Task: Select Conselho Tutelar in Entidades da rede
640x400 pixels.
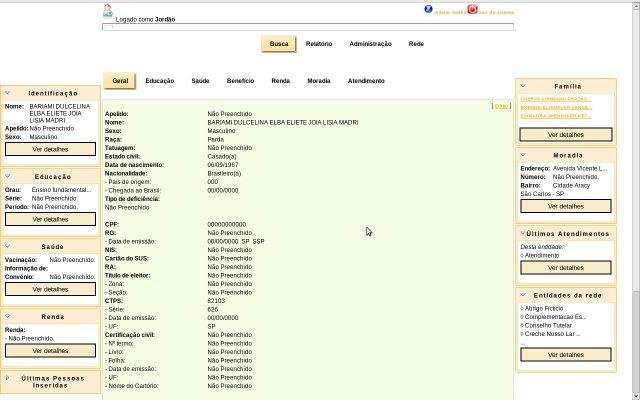Action: tap(548, 325)
